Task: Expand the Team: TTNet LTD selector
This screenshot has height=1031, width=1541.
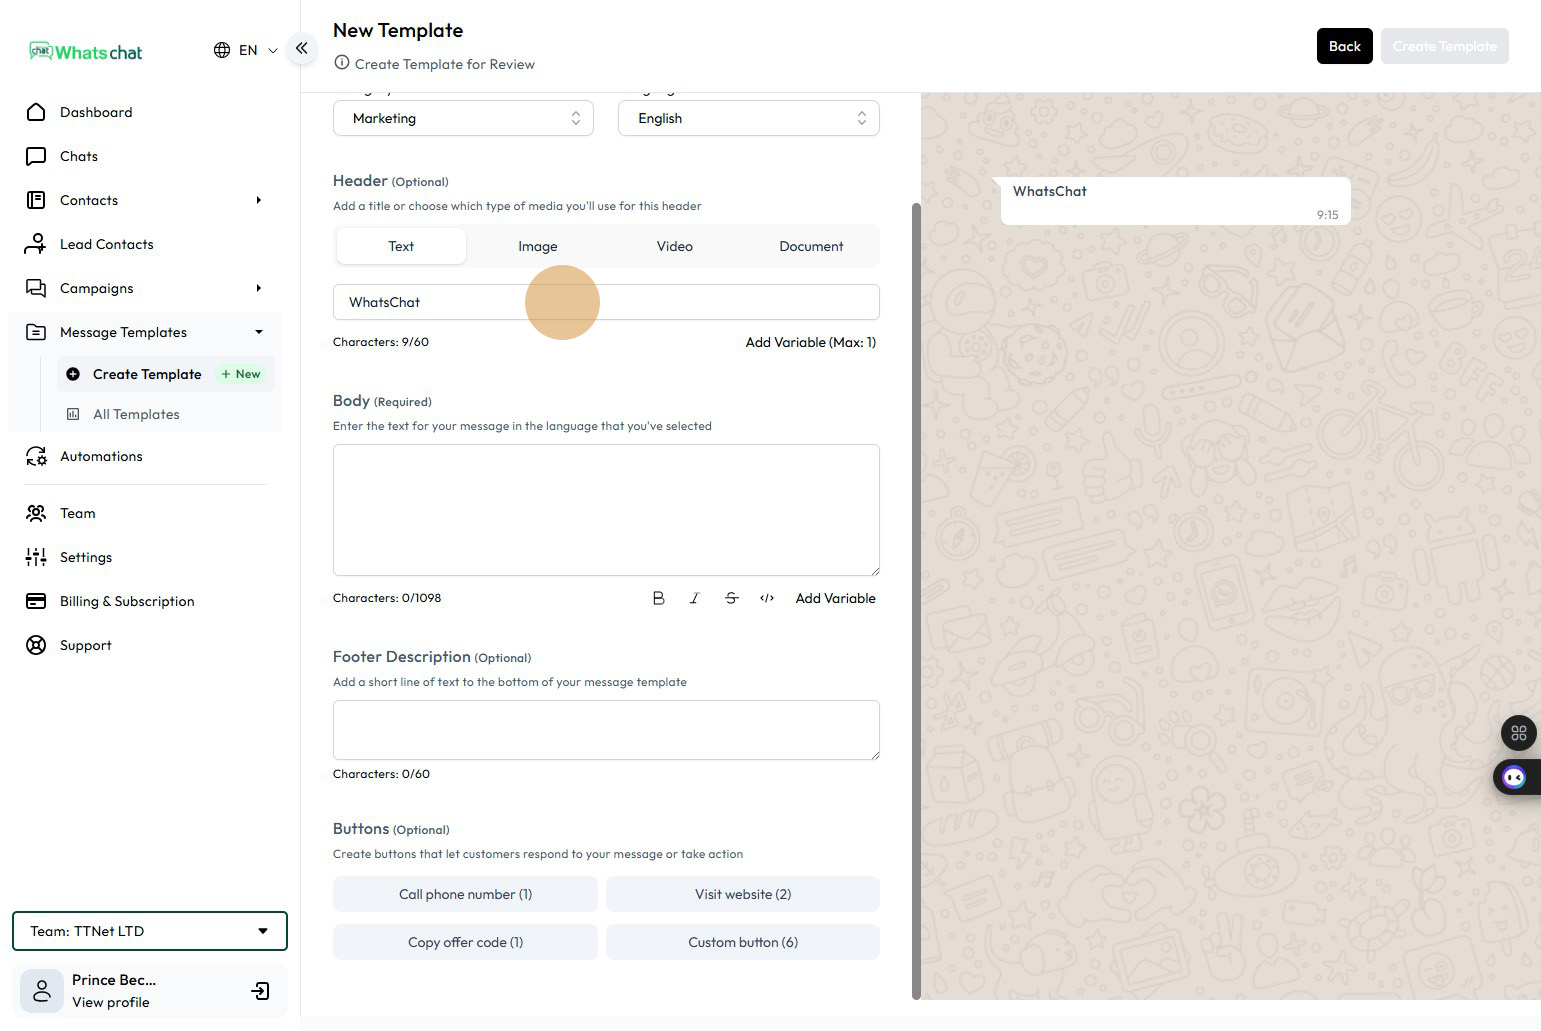Action: coord(150,931)
